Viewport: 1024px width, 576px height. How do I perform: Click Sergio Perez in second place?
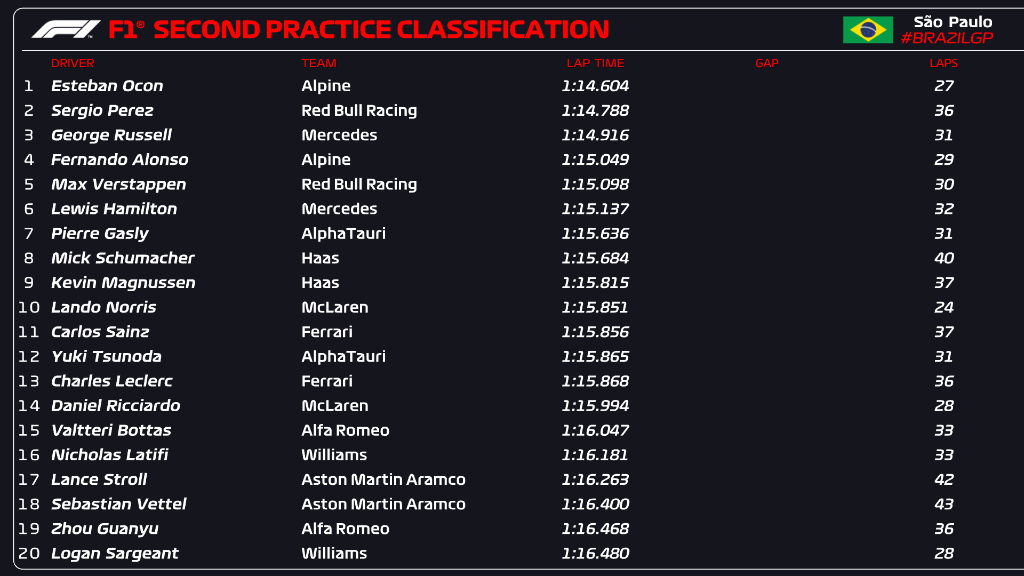tap(102, 110)
